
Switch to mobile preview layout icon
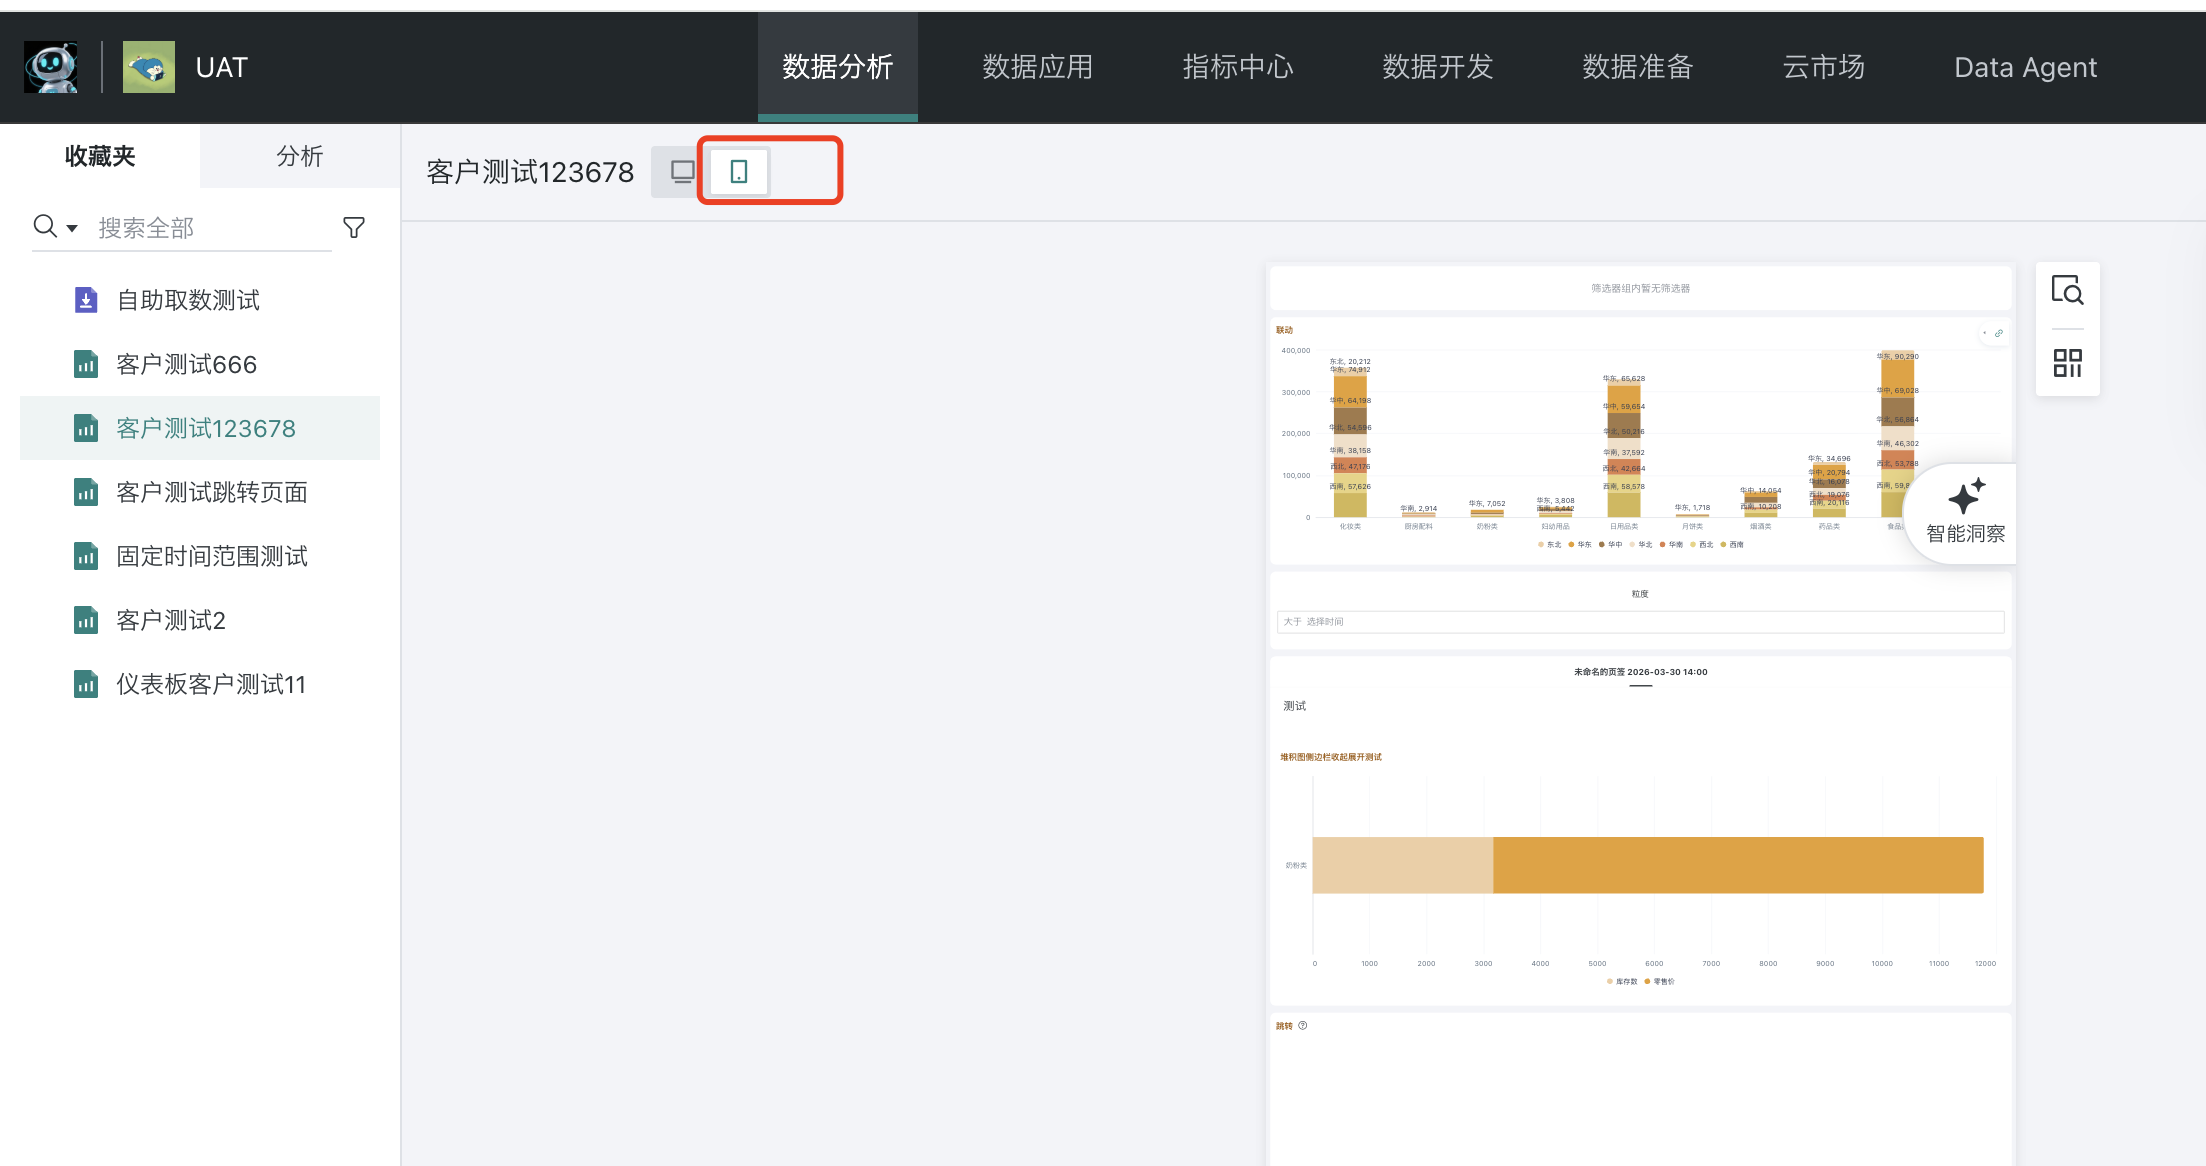point(739,172)
